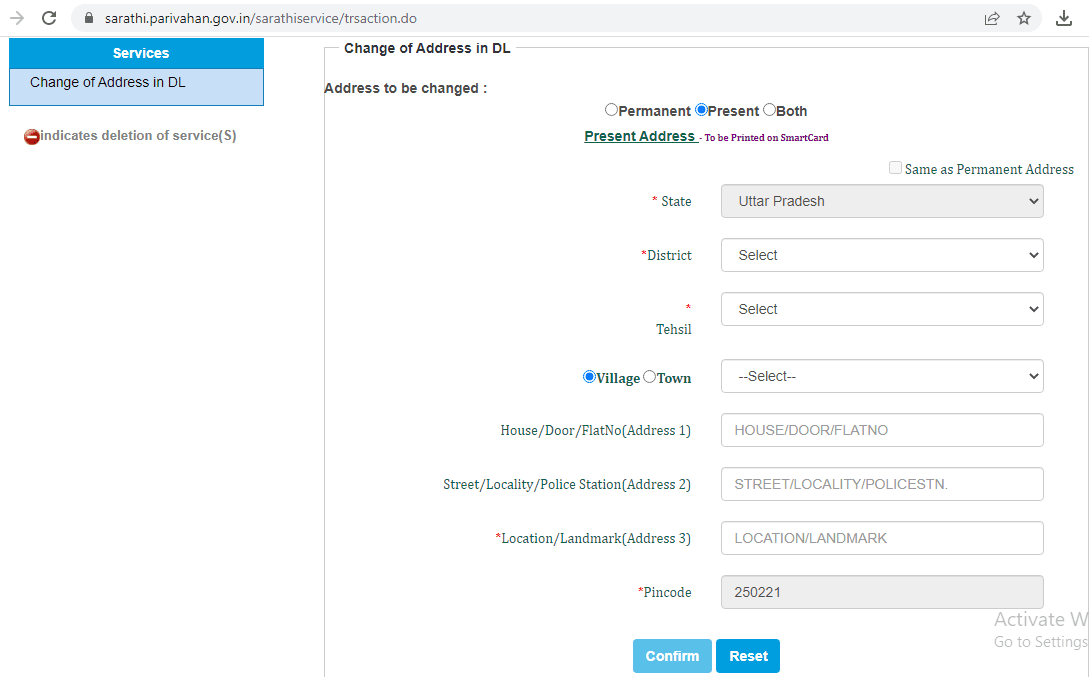Click the Services panel header
Screen dimensions: 1089x677
point(137,53)
